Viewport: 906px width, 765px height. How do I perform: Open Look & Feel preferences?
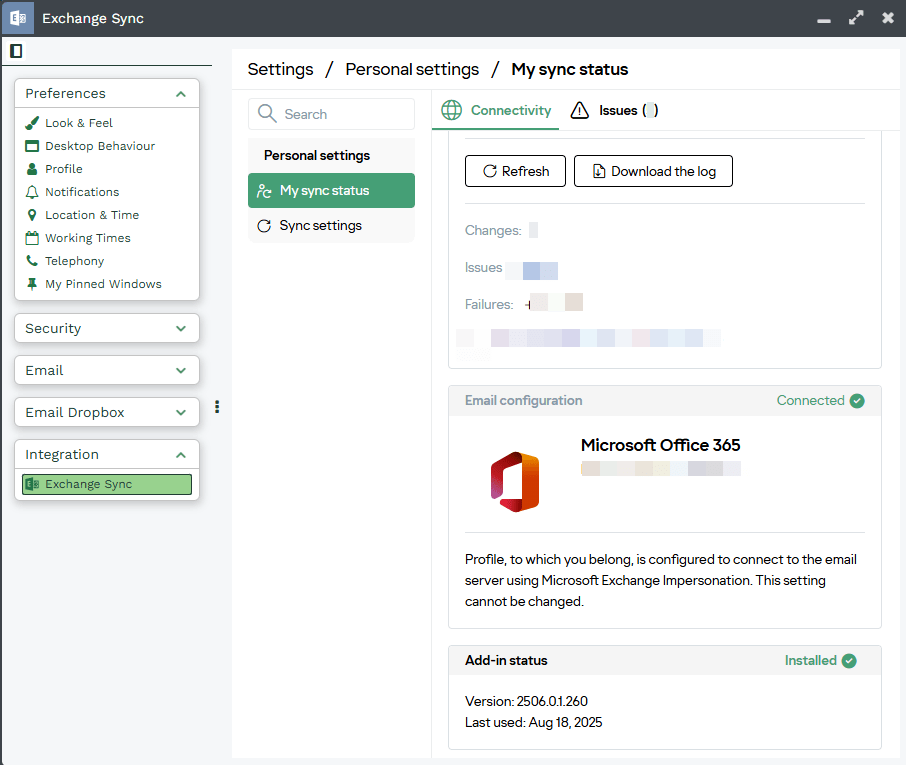pyautogui.click(x=79, y=122)
